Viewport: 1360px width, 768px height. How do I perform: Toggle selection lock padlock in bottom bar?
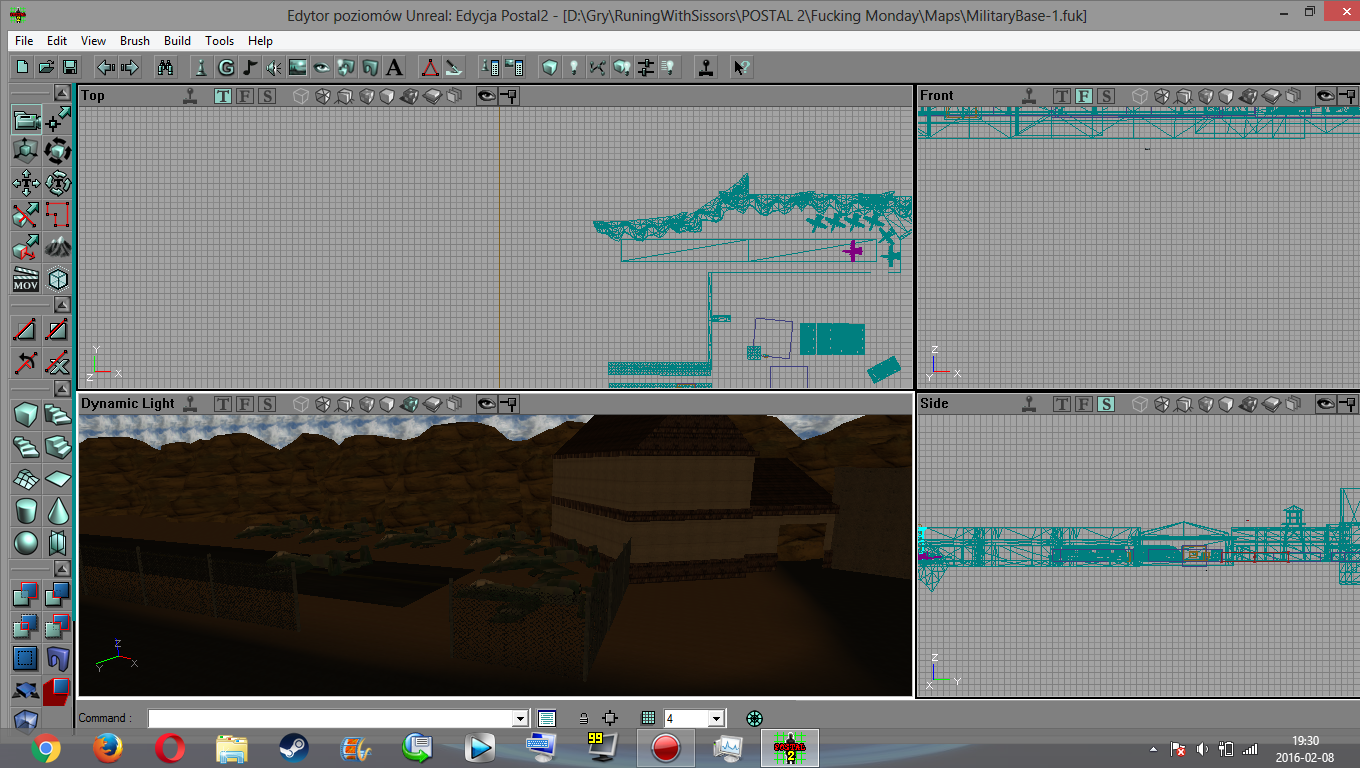click(584, 718)
